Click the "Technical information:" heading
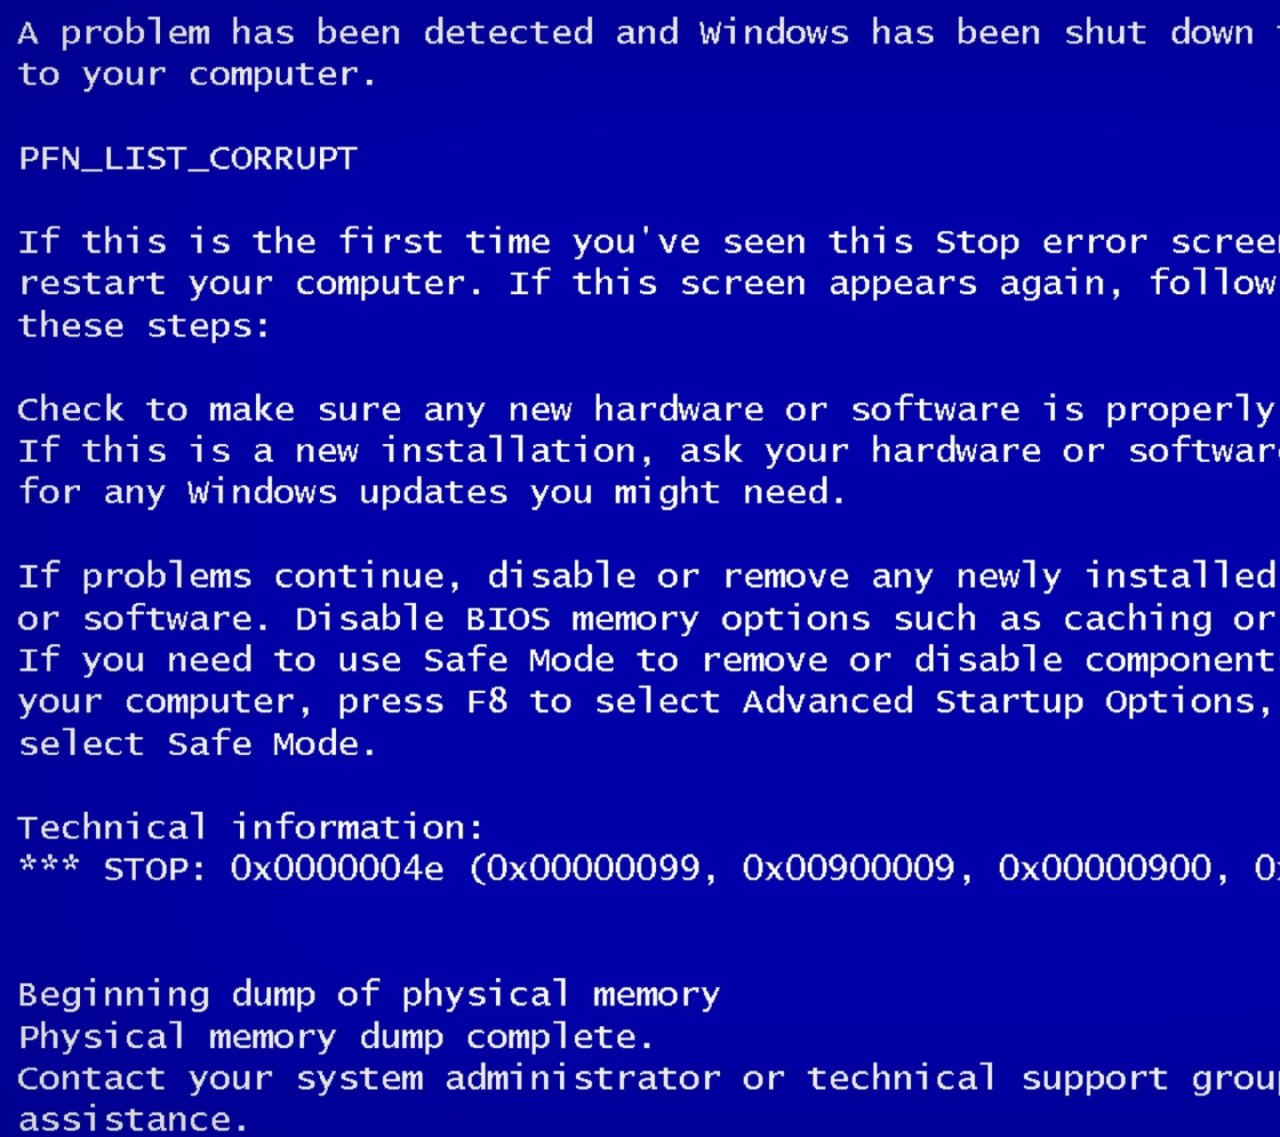1280x1137 pixels. (250, 827)
